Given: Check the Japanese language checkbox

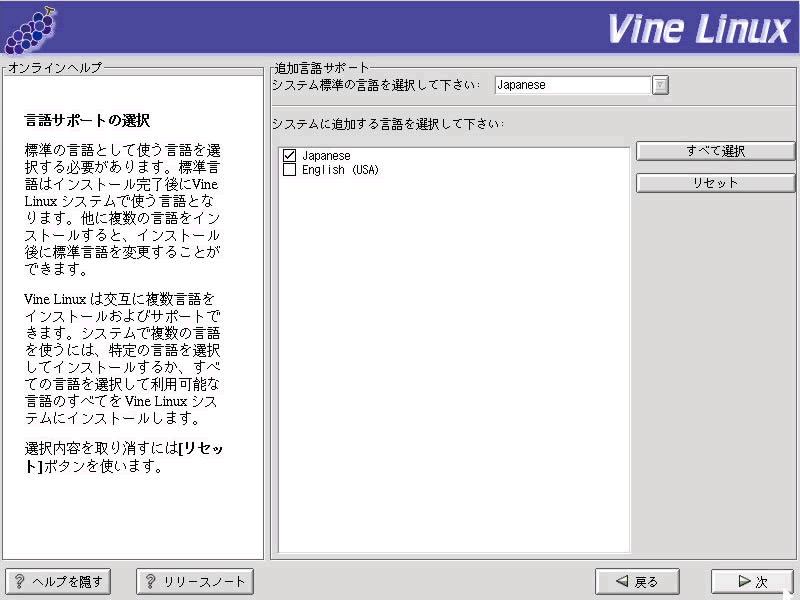Looking at the screenshot, I should pyautogui.click(x=289, y=155).
